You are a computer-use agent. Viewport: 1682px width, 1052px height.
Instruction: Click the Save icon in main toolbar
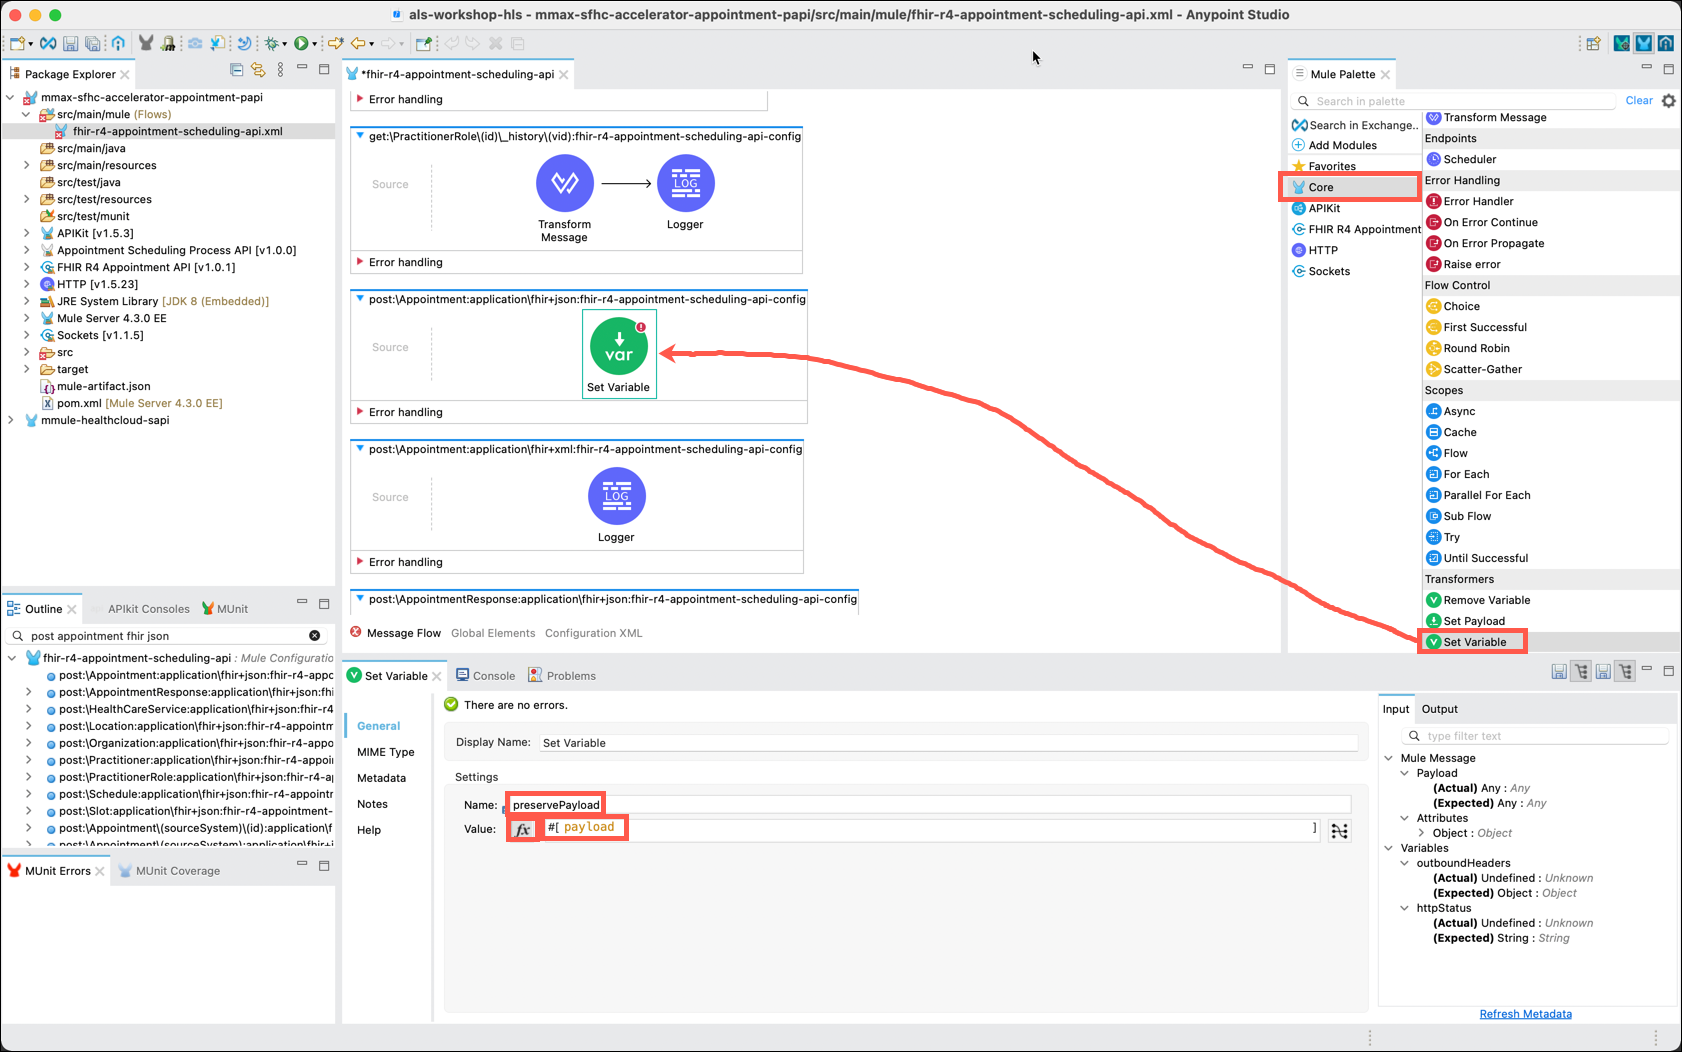point(70,43)
